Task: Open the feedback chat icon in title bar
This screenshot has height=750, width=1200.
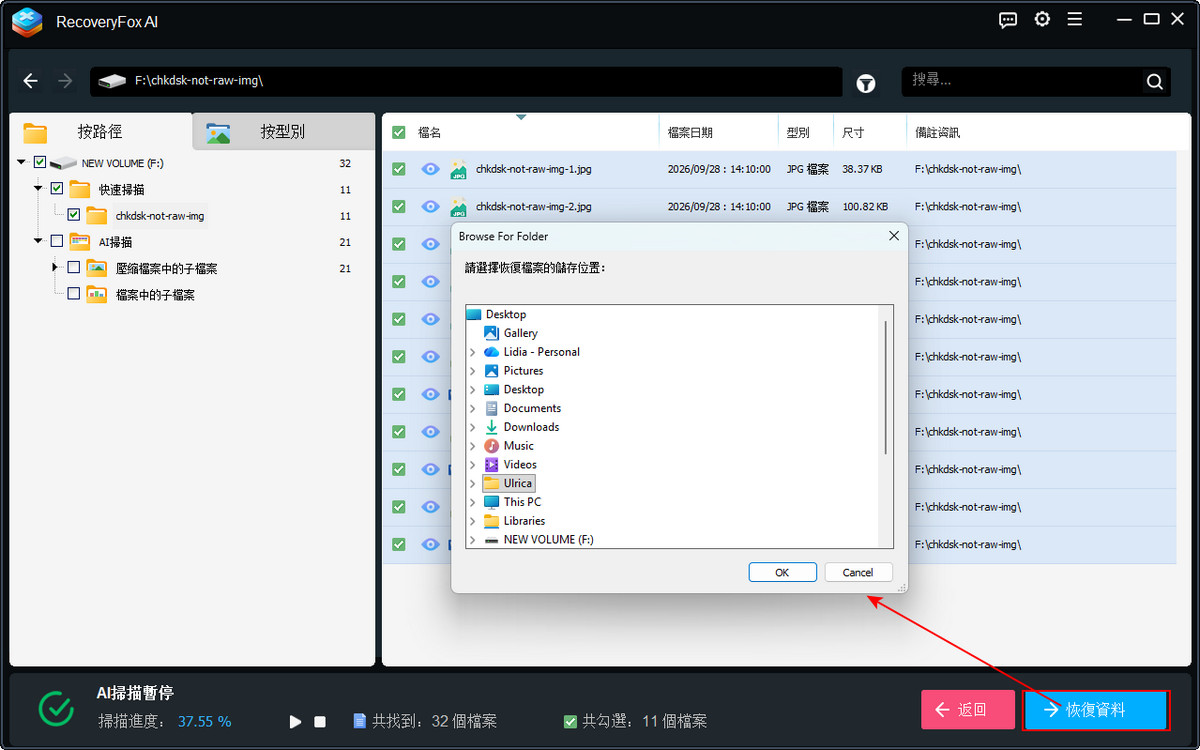Action: (1008, 19)
